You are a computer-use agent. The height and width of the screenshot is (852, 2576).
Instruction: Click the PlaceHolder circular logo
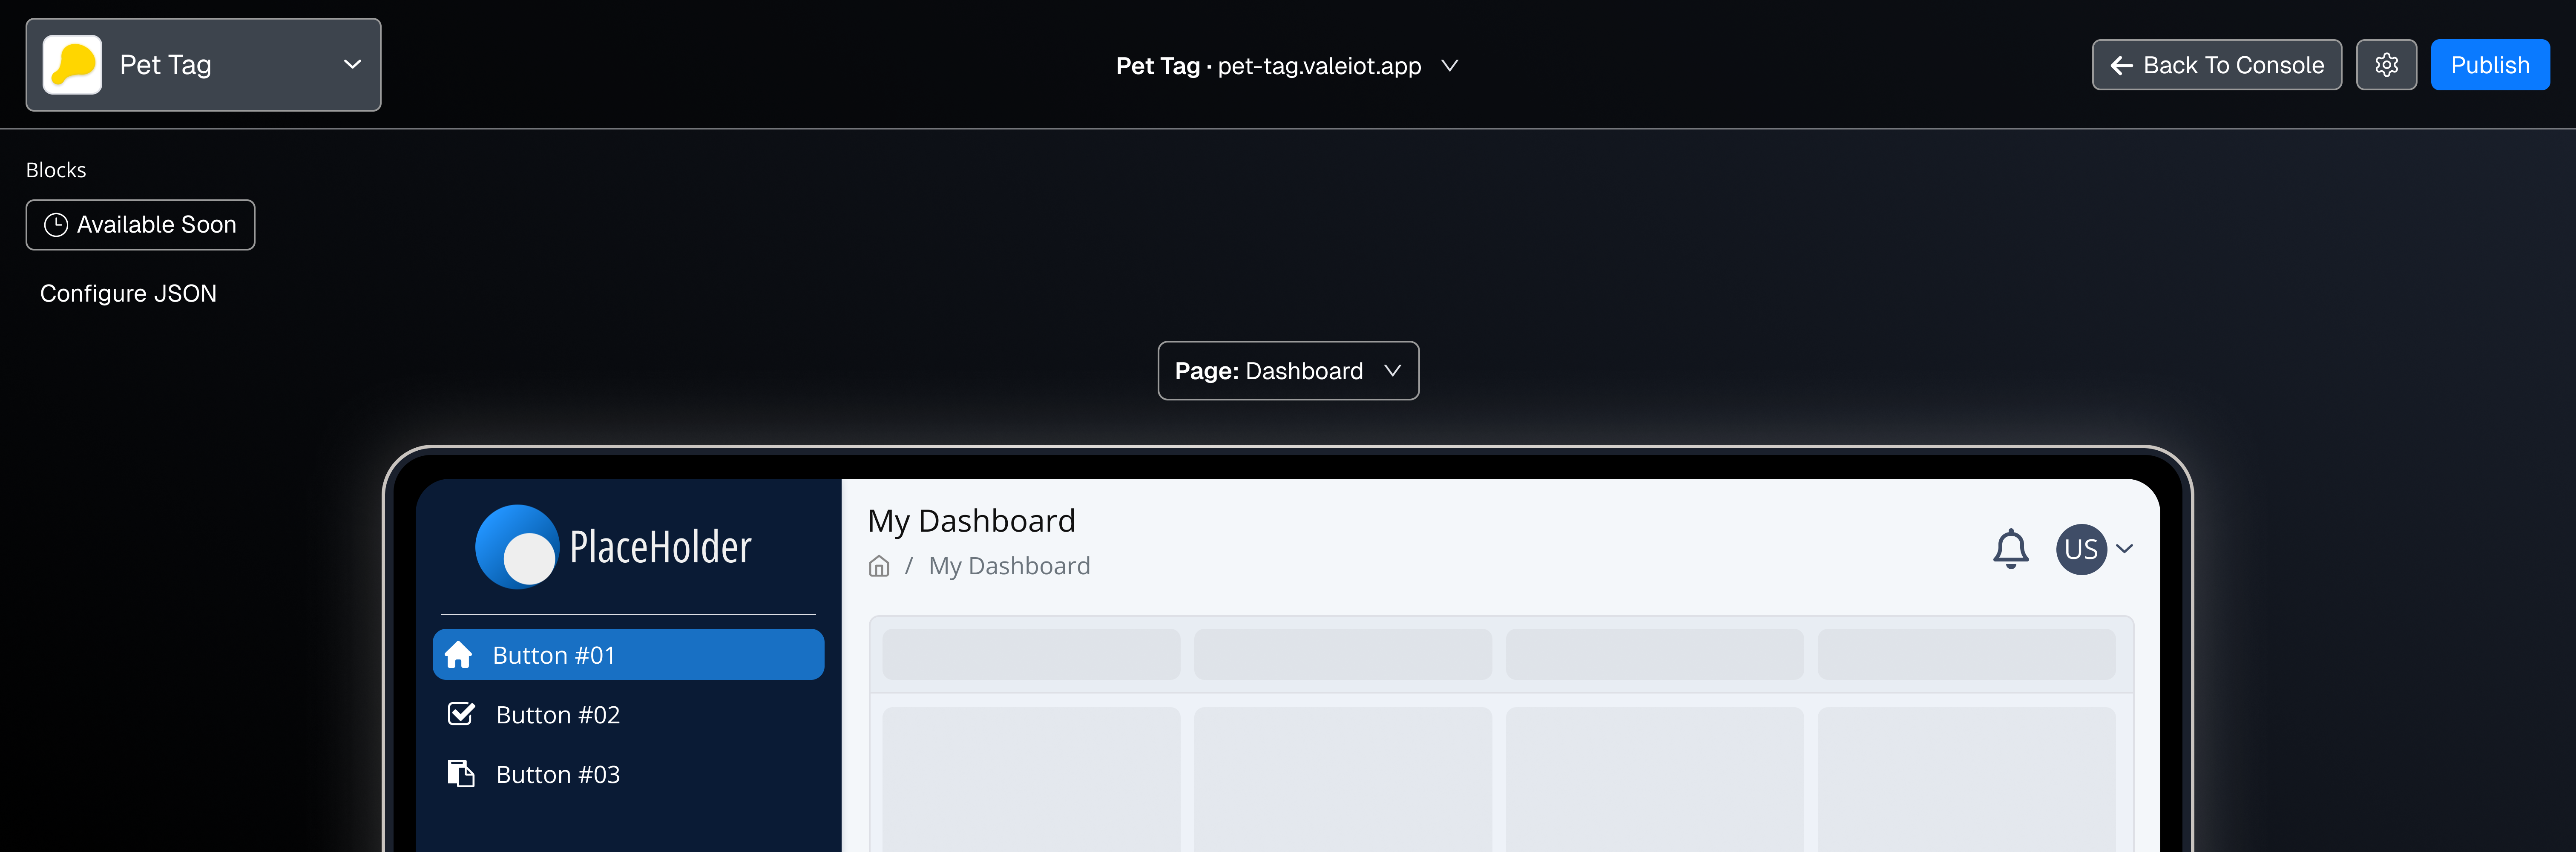pyautogui.click(x=517, y=547)
